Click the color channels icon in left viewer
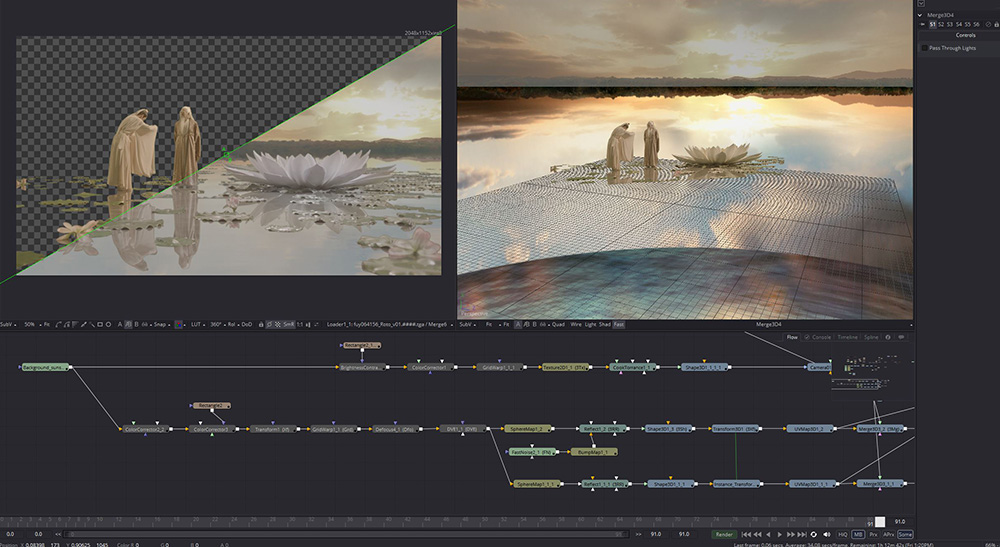 click(x=179, y=324)
